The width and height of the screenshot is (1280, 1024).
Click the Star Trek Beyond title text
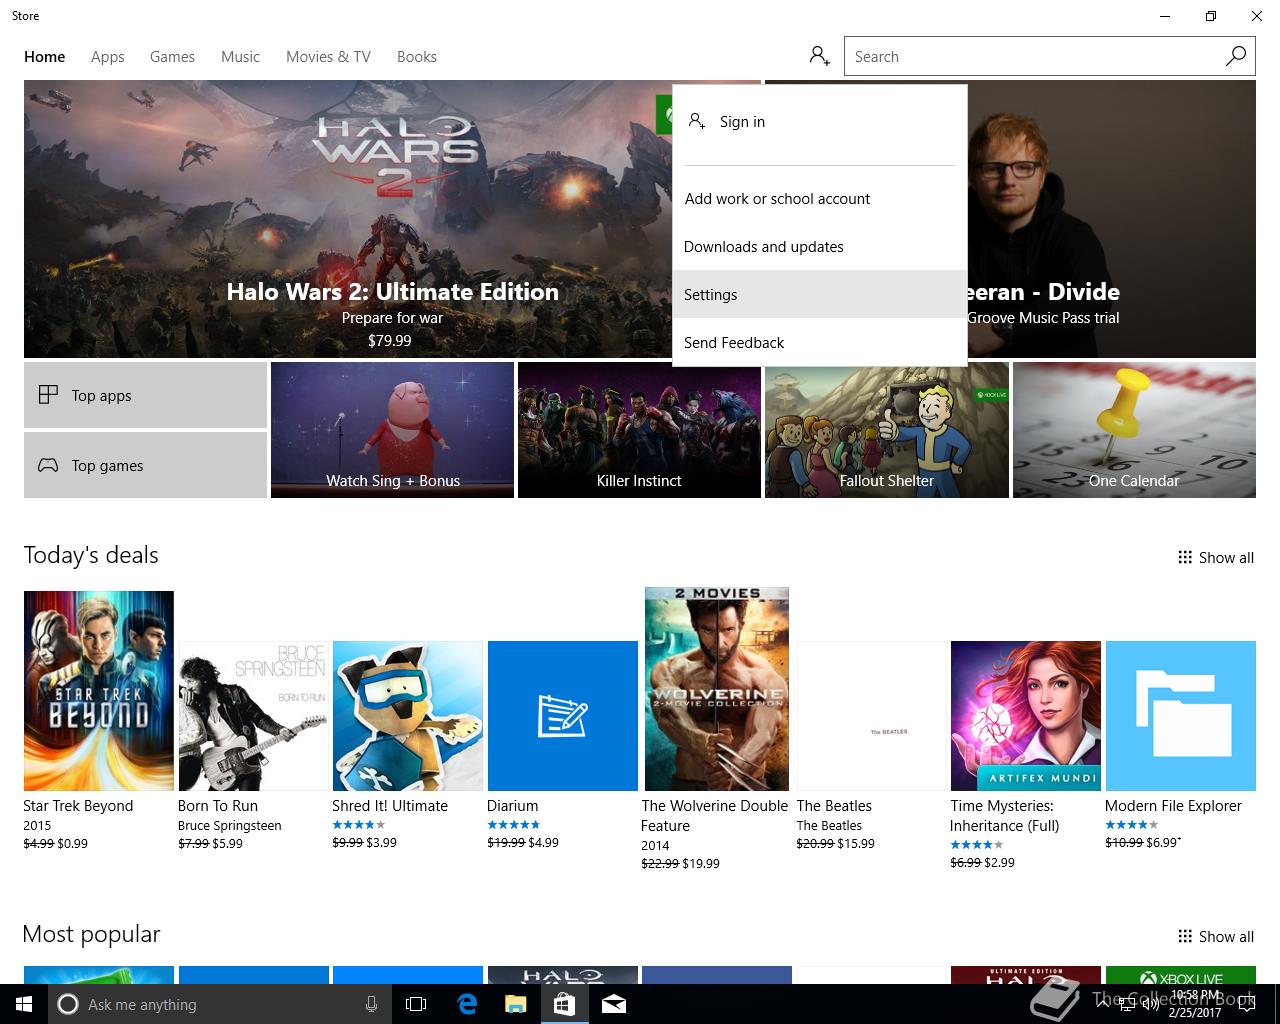point(78,806)
